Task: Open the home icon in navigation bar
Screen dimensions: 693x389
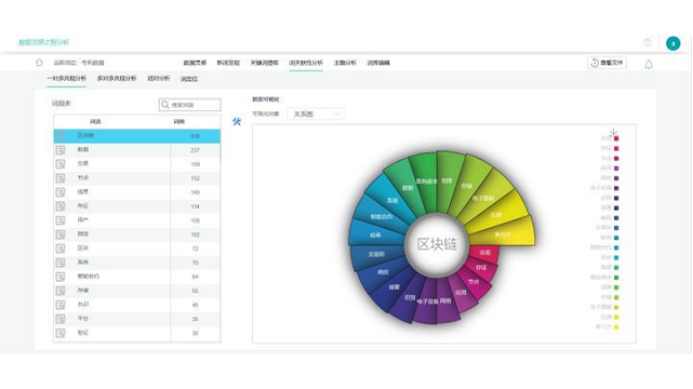Action: click(x=39, y=63)
